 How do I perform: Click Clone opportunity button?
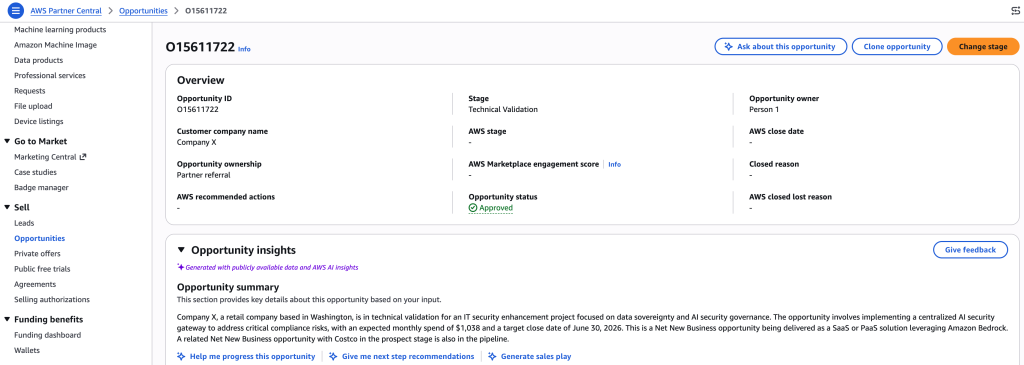(x=897, y=46)
